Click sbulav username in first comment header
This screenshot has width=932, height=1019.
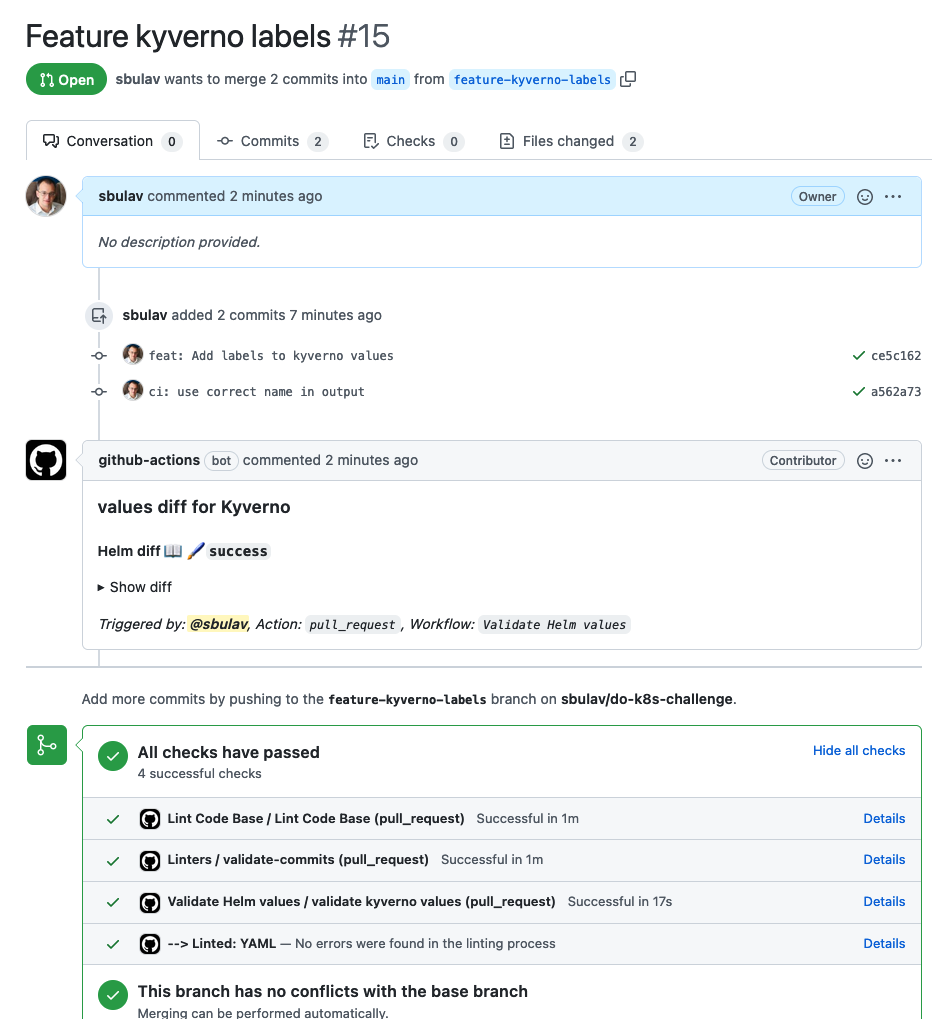tap(121, 196)
